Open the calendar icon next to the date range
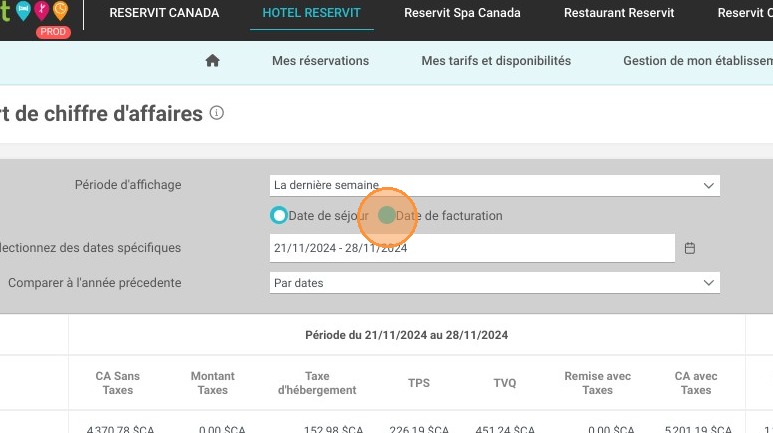The height and width of the screenshot is (433, 773). (x=690, y=248)
